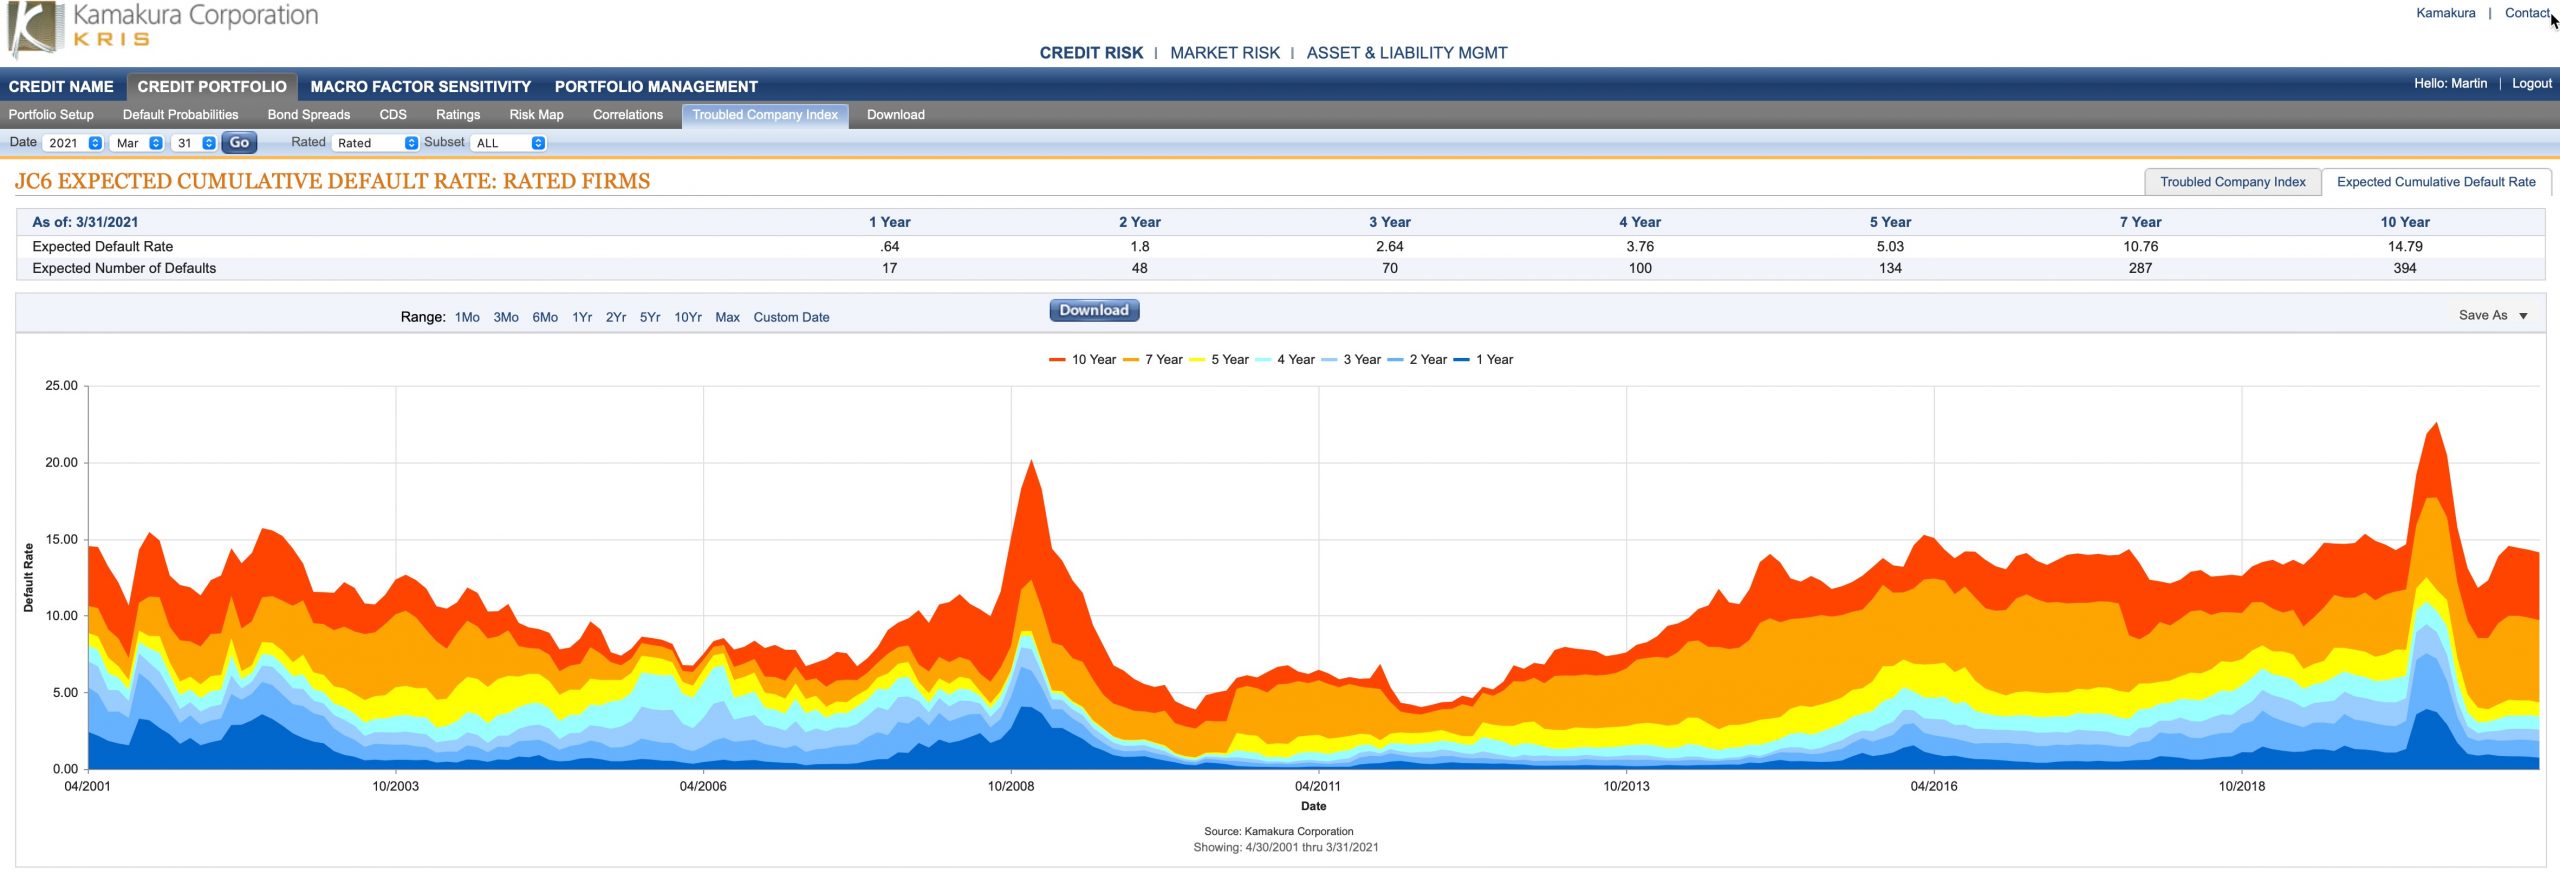Click the 1 Year expected defaults value 17

point(889,269)
